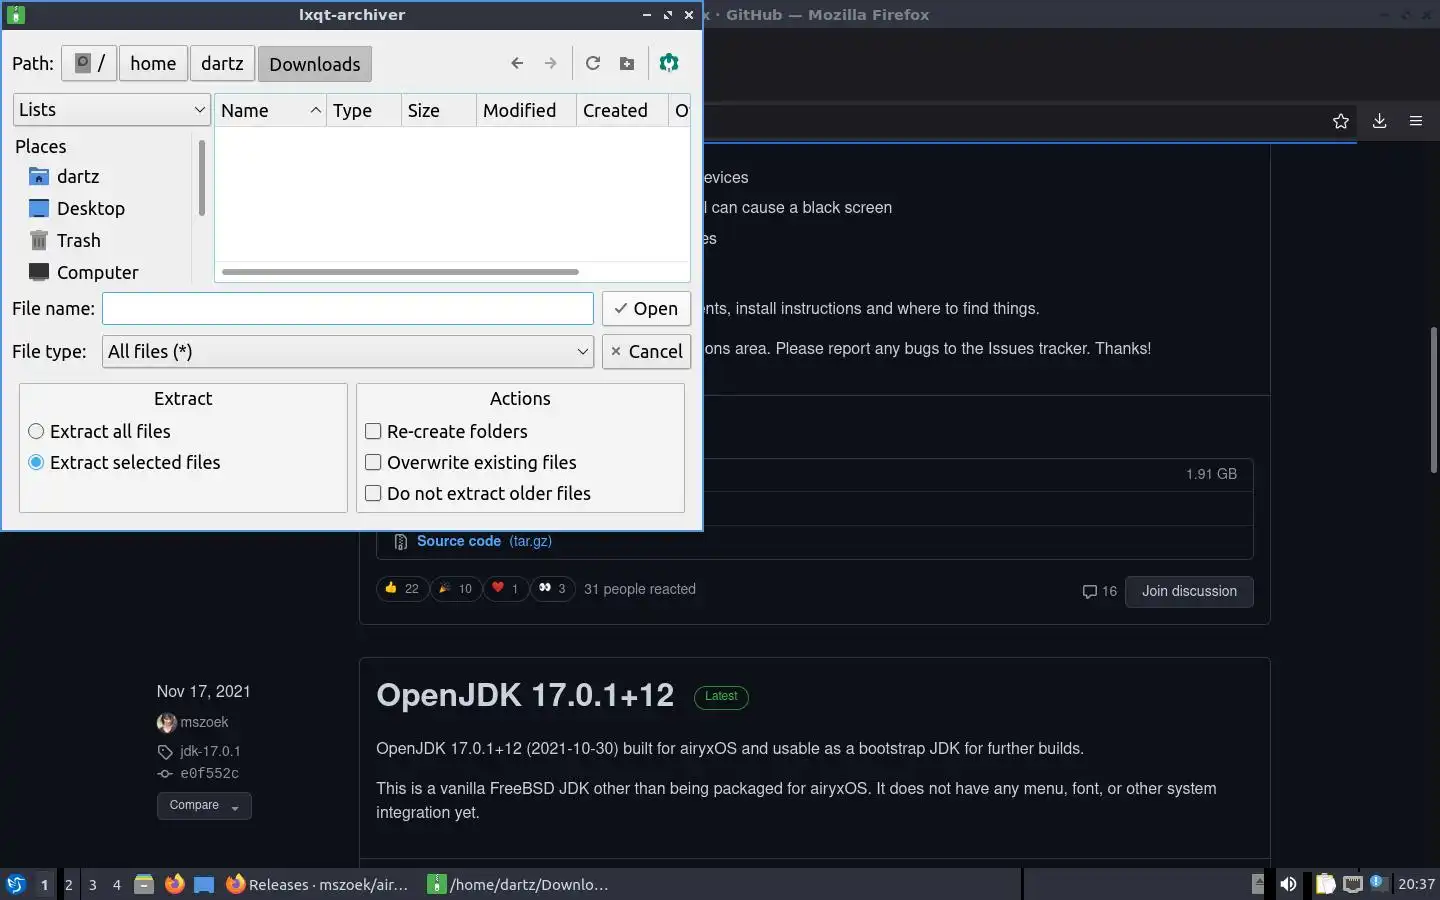Open the LXQt application menu
This screenshot has height=900, width=1440.
(15, 884)
